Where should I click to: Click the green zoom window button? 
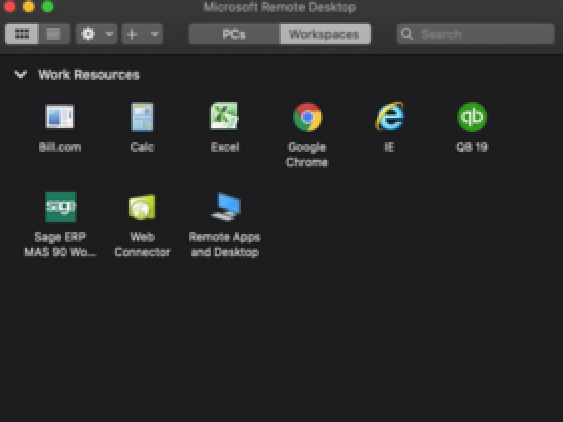pos(47,6)
